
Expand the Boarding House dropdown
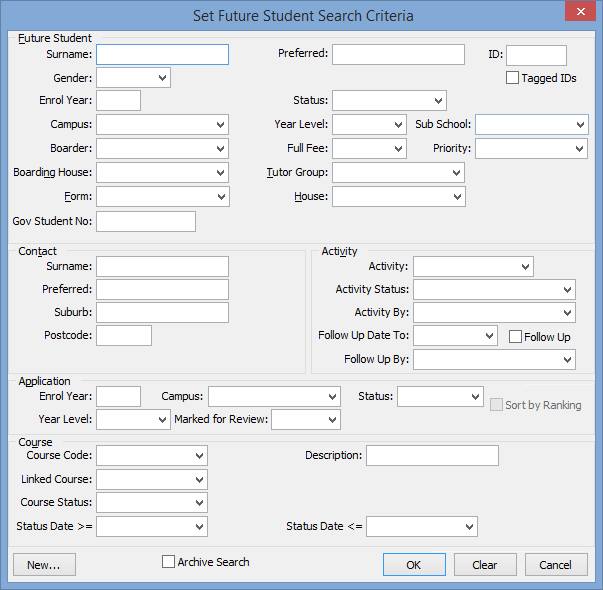pyautogui.click(x=162, y=173)
